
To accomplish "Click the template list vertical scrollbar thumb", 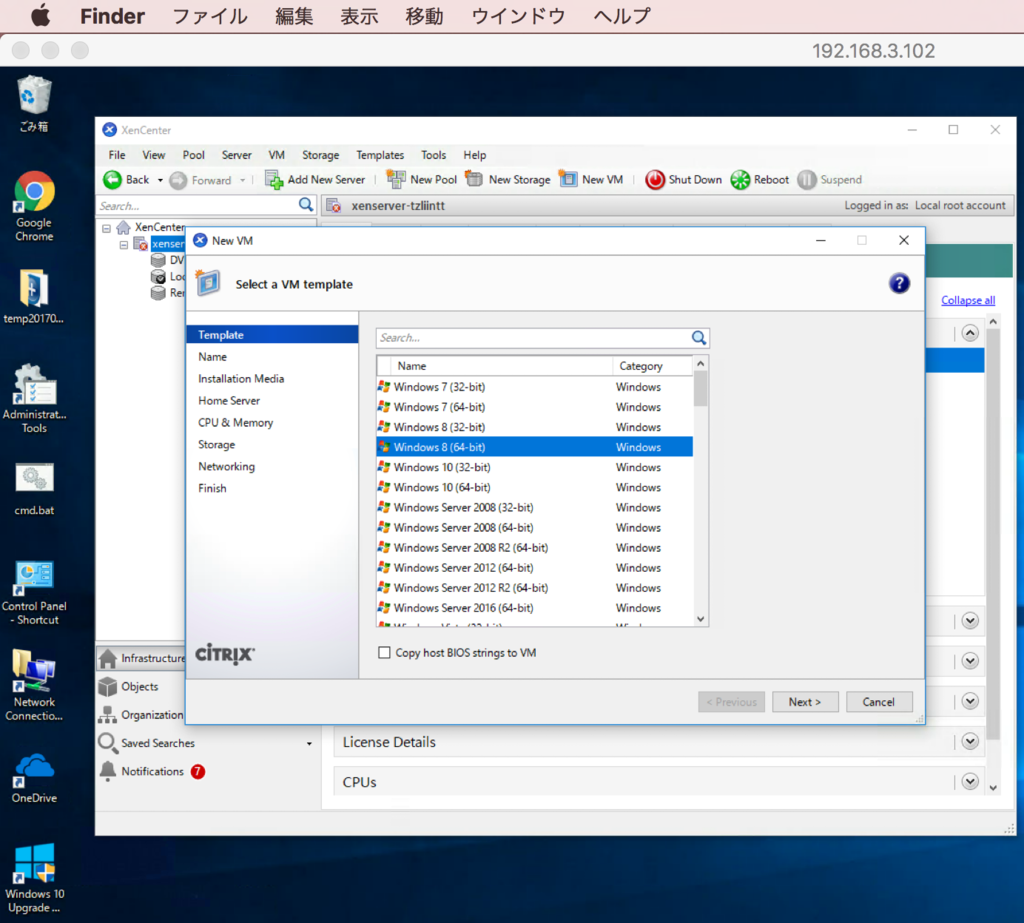I will (700, 388).
